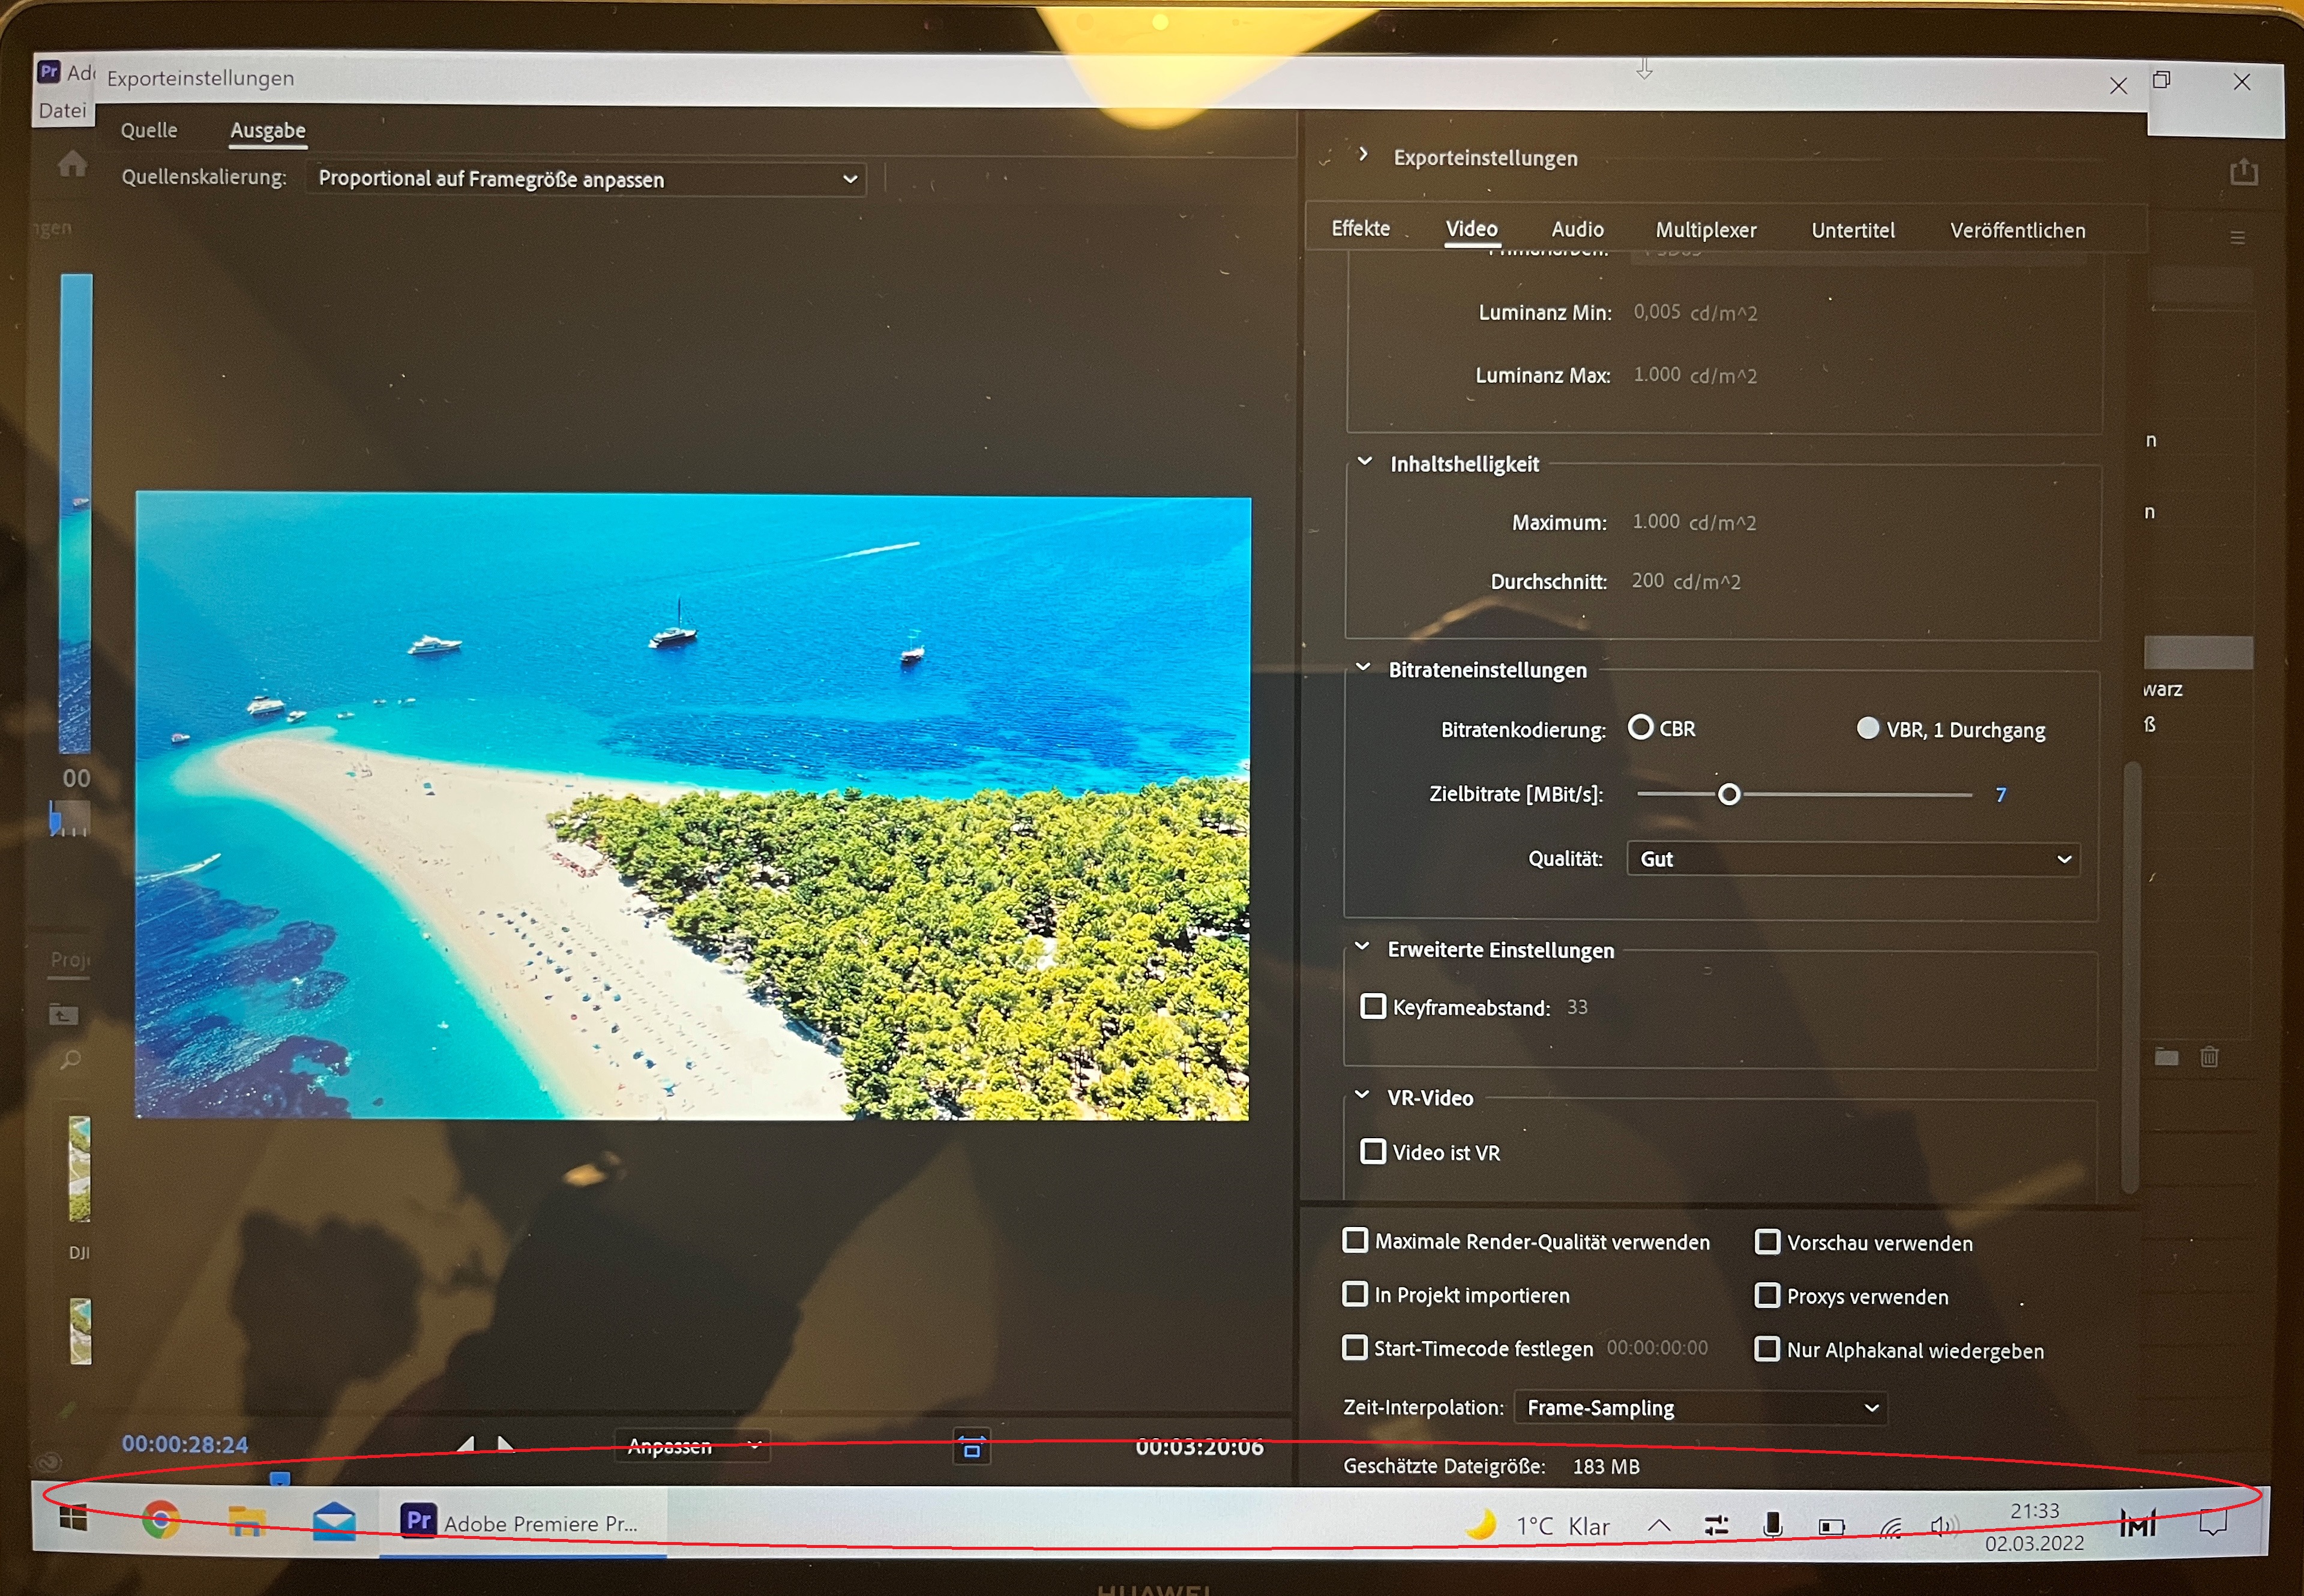Click the share/export icon top right

tap(2243, 172)
